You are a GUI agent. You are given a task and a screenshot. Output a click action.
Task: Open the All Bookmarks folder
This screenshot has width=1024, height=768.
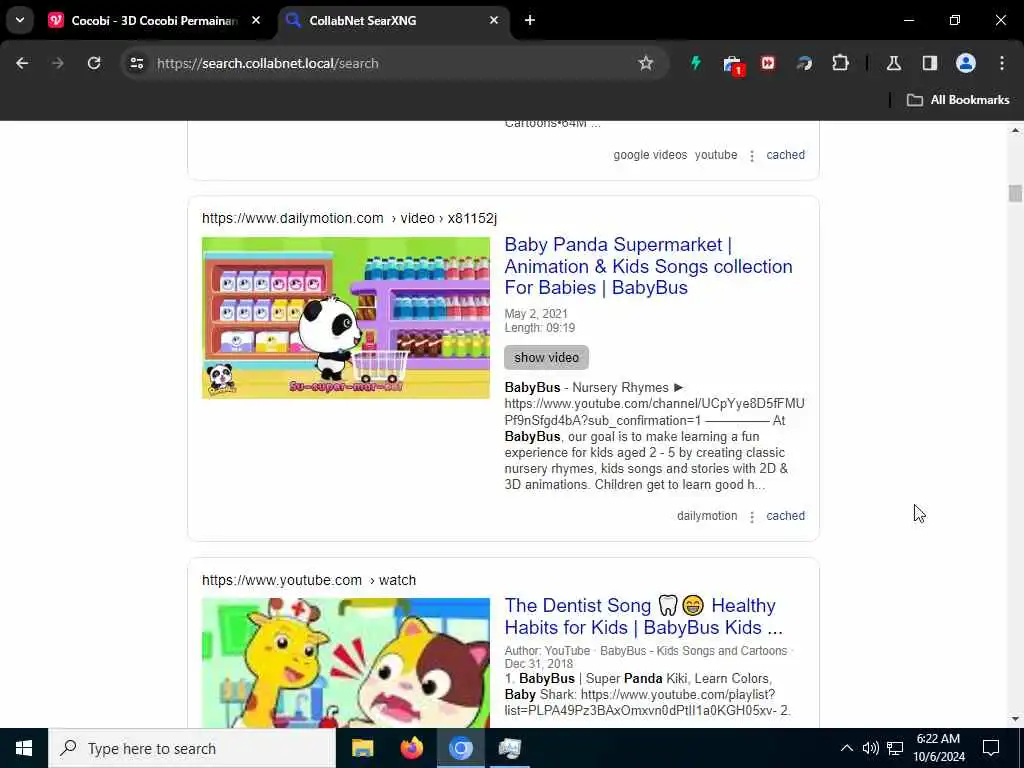[958, 100]
